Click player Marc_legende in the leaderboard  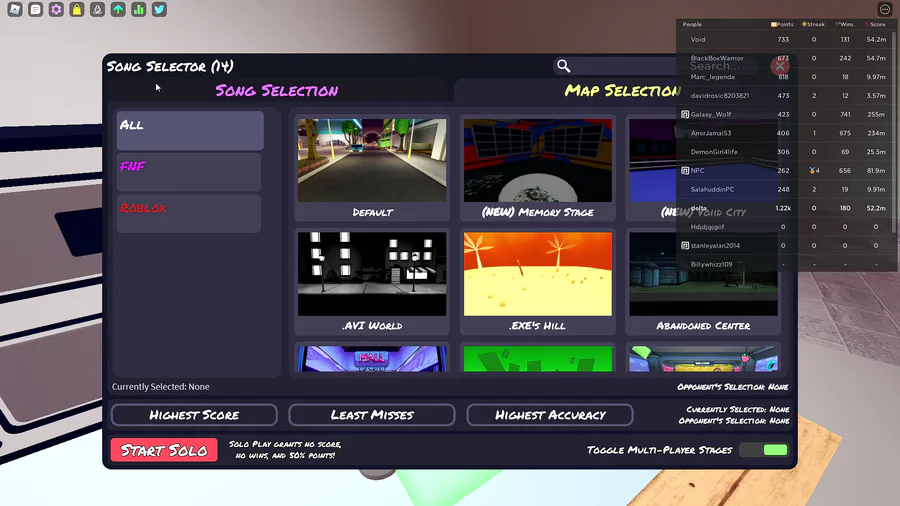point(713,77)
